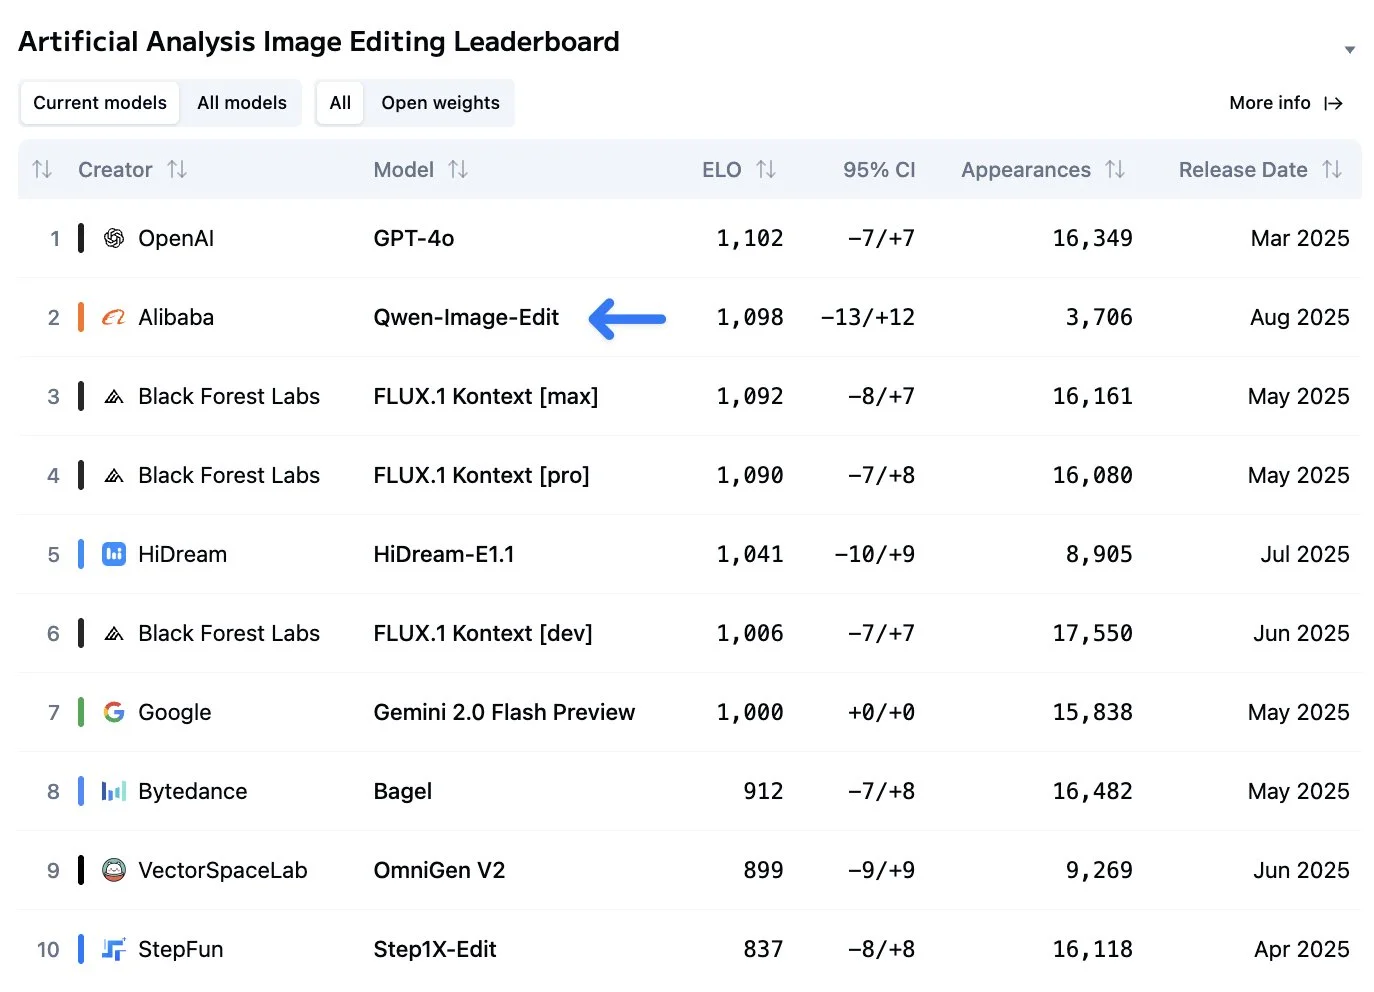Select the All filter tab
Viewport: 1374px width, 992px height.
click(x=339, y=102)
